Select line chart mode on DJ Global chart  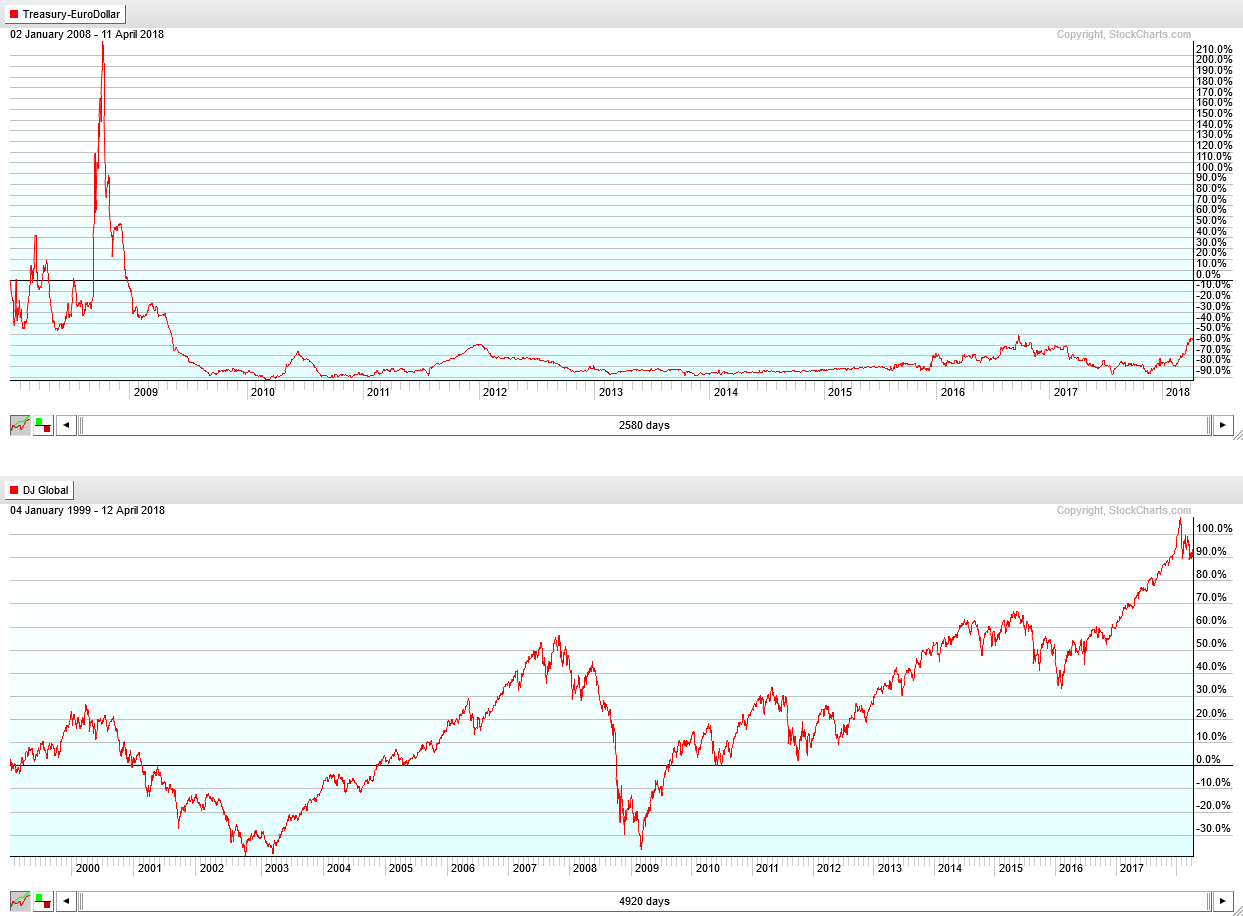tap(20, 901)
